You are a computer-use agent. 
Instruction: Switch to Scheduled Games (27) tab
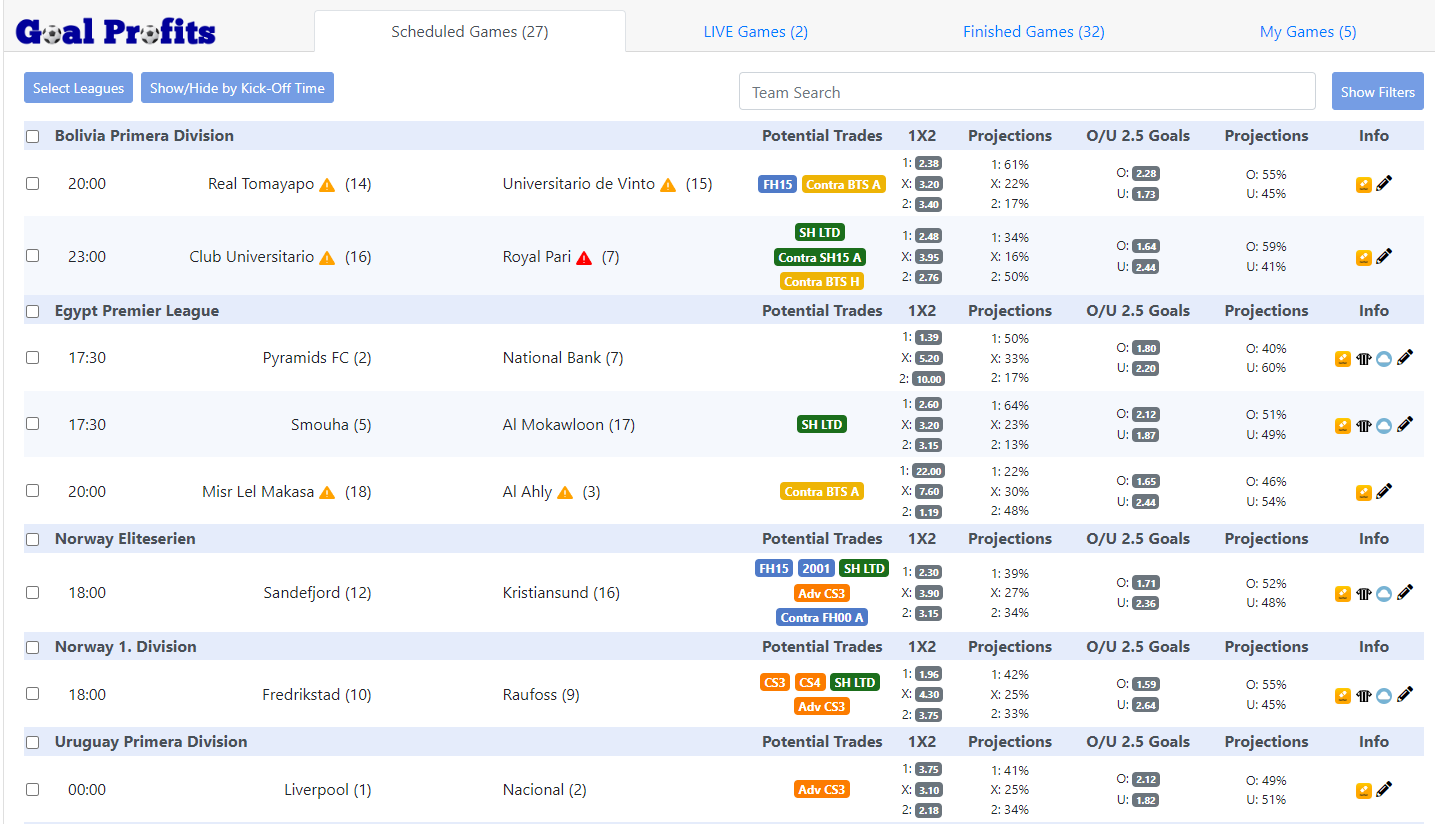pyautogui.click(x=470, y=32)
